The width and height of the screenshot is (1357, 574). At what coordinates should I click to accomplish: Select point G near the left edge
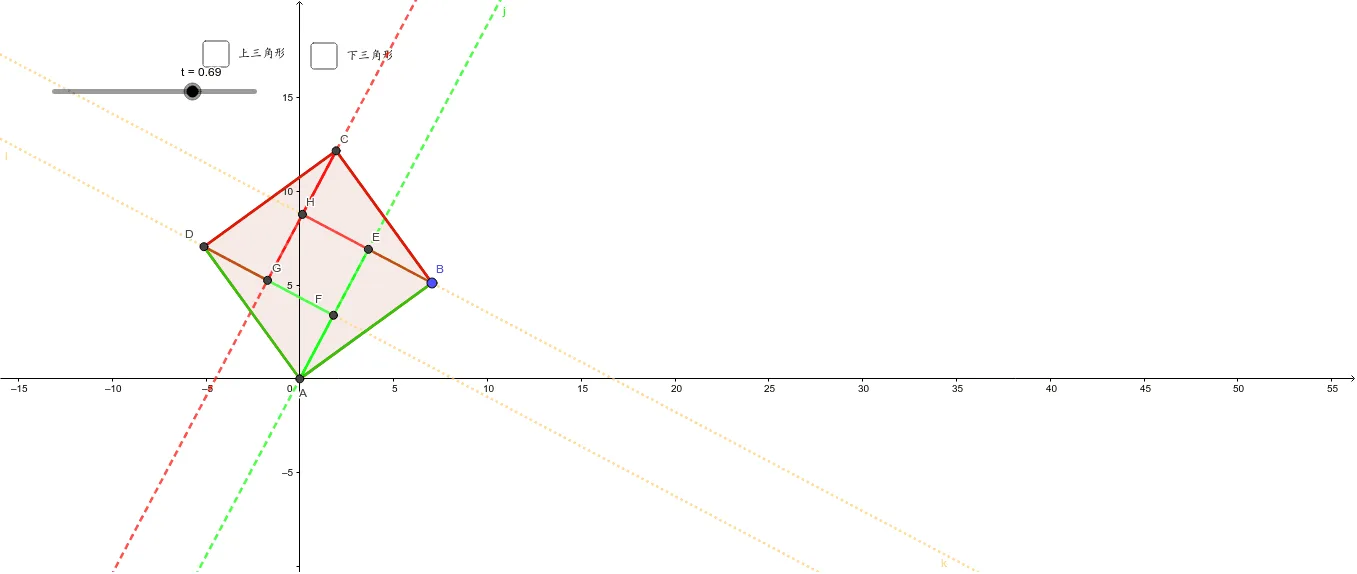[267, 280]
